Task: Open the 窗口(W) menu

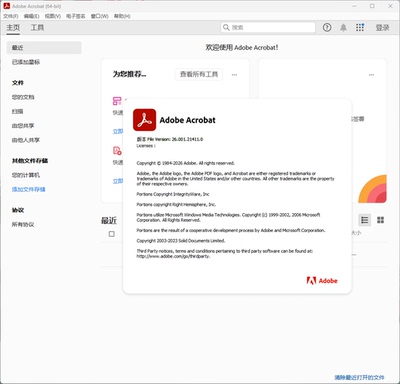Action: (x=100, y=16)
